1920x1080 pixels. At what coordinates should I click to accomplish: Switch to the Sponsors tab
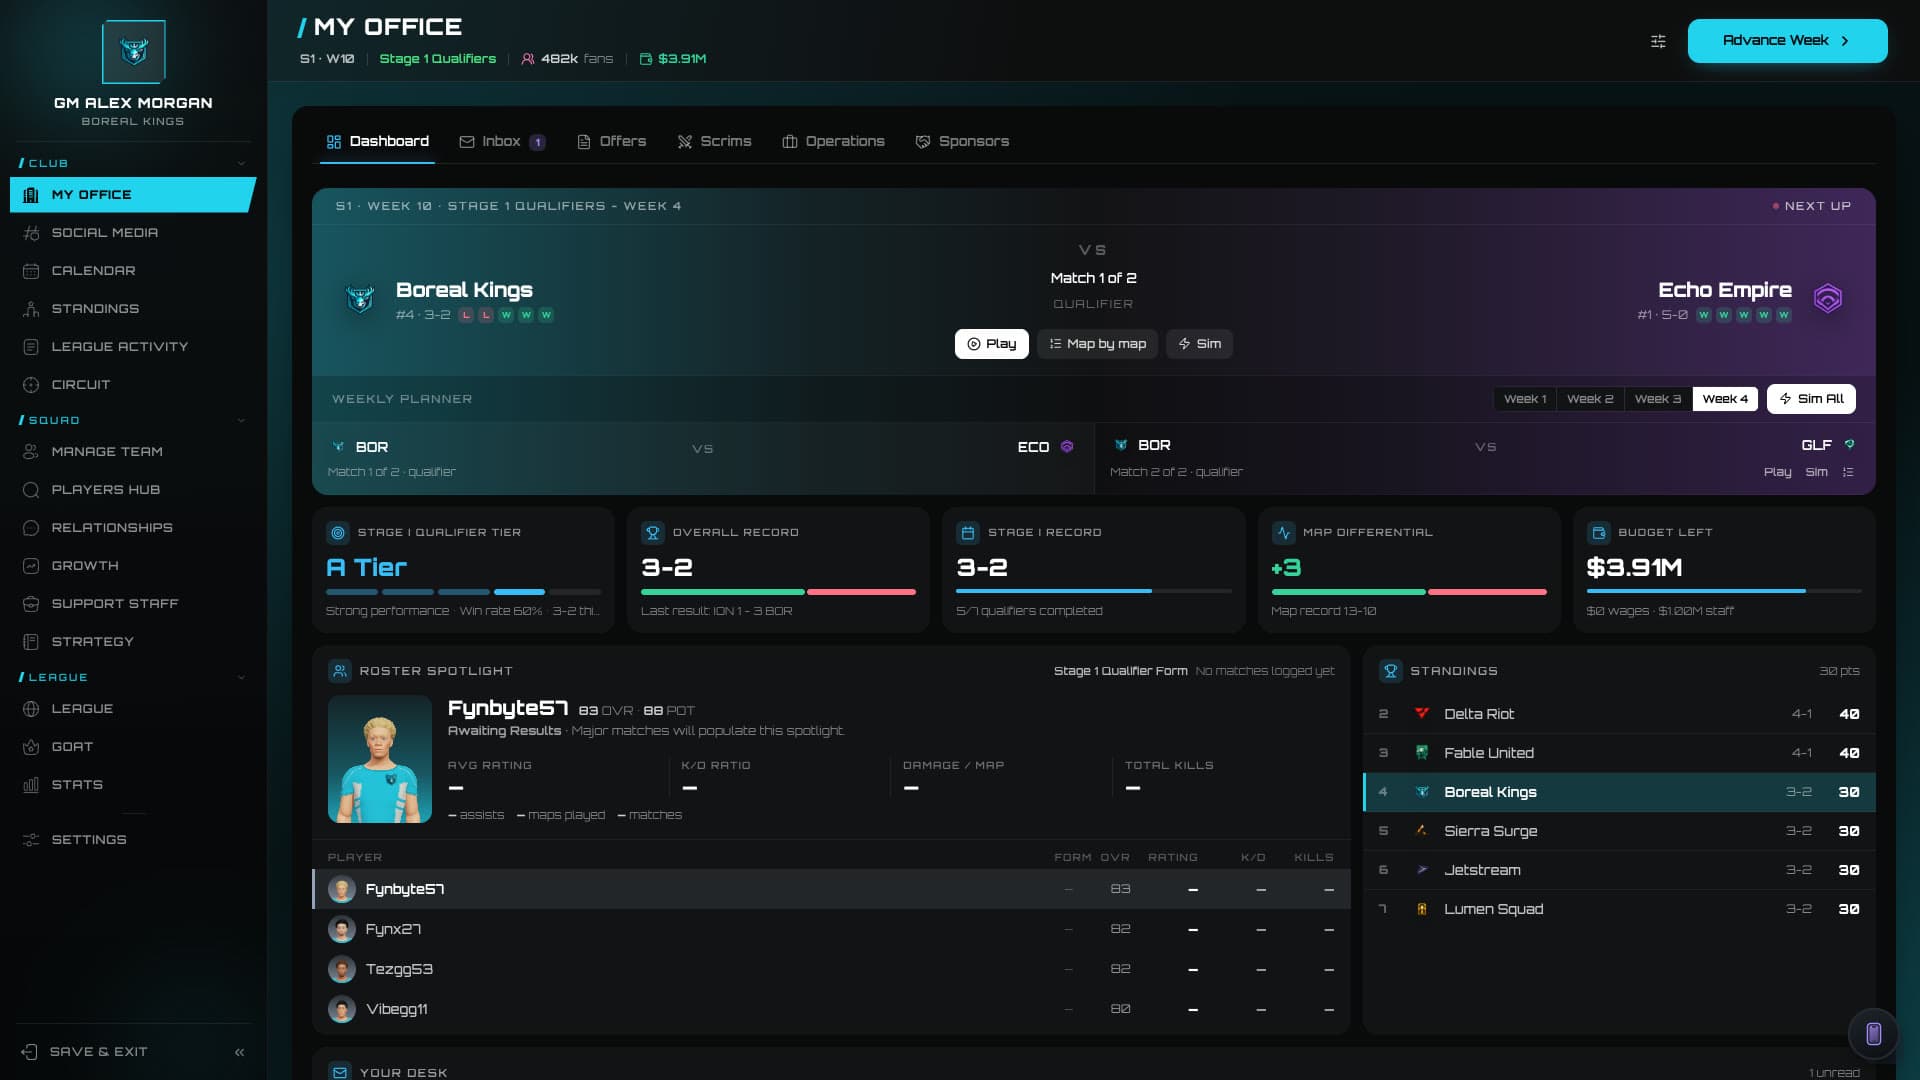click(x=962, y=142)
